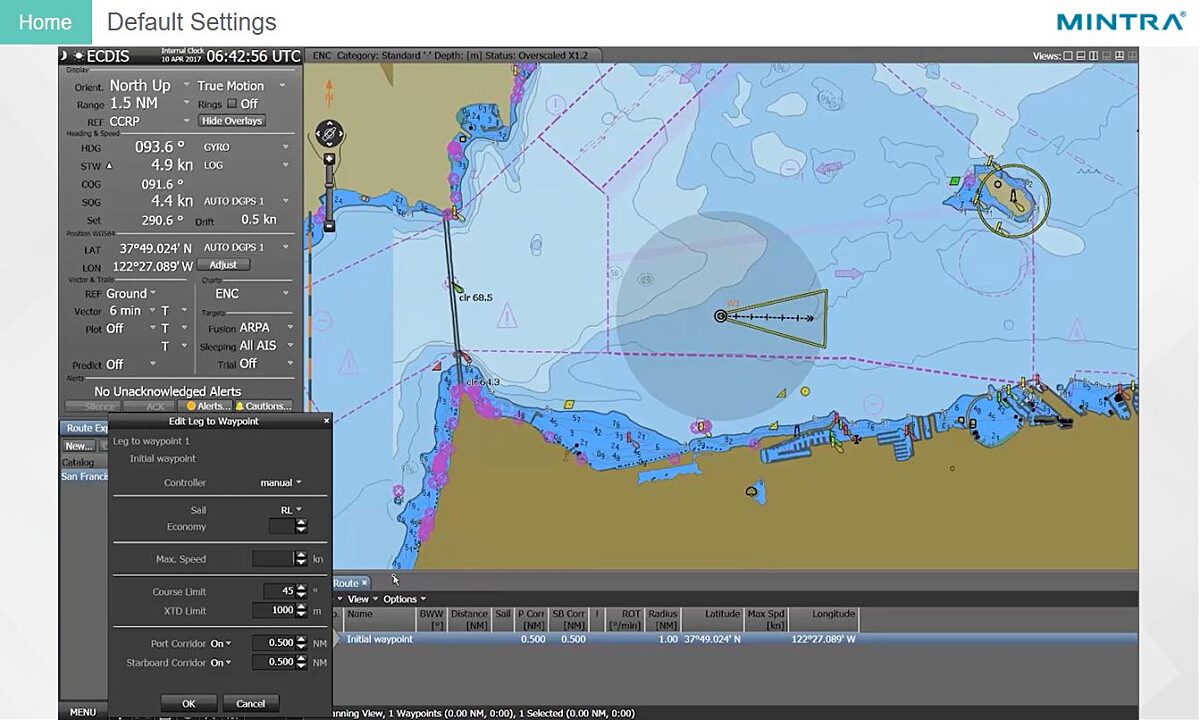Click the chart zoom slider track
This screenshot has width=1200, height=720.
[x=329, y=193]
